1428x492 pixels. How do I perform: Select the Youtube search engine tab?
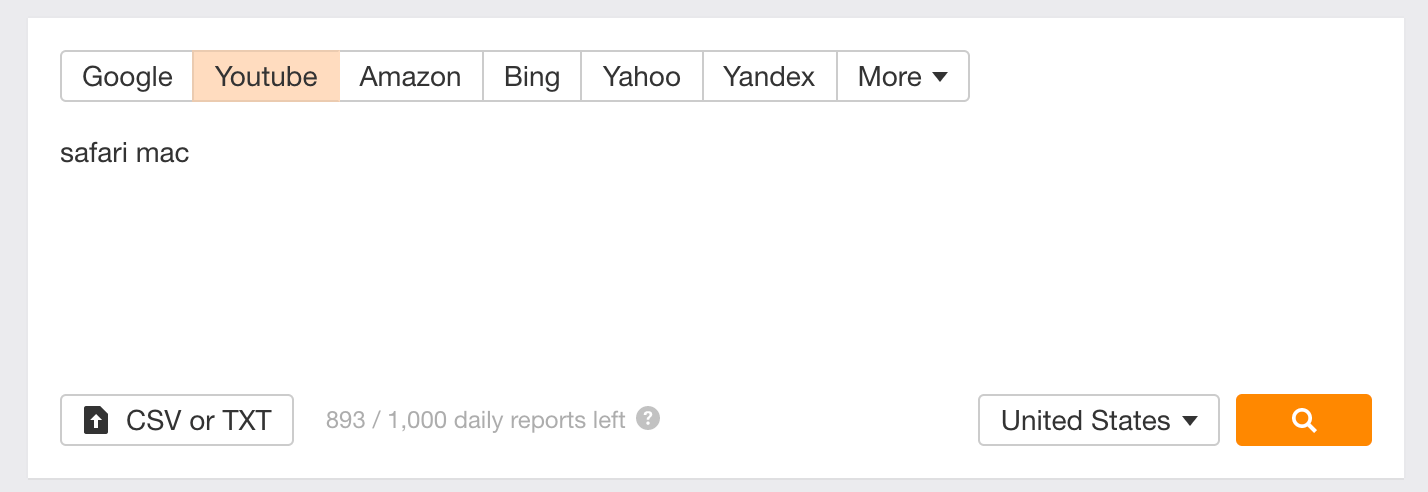266,77
